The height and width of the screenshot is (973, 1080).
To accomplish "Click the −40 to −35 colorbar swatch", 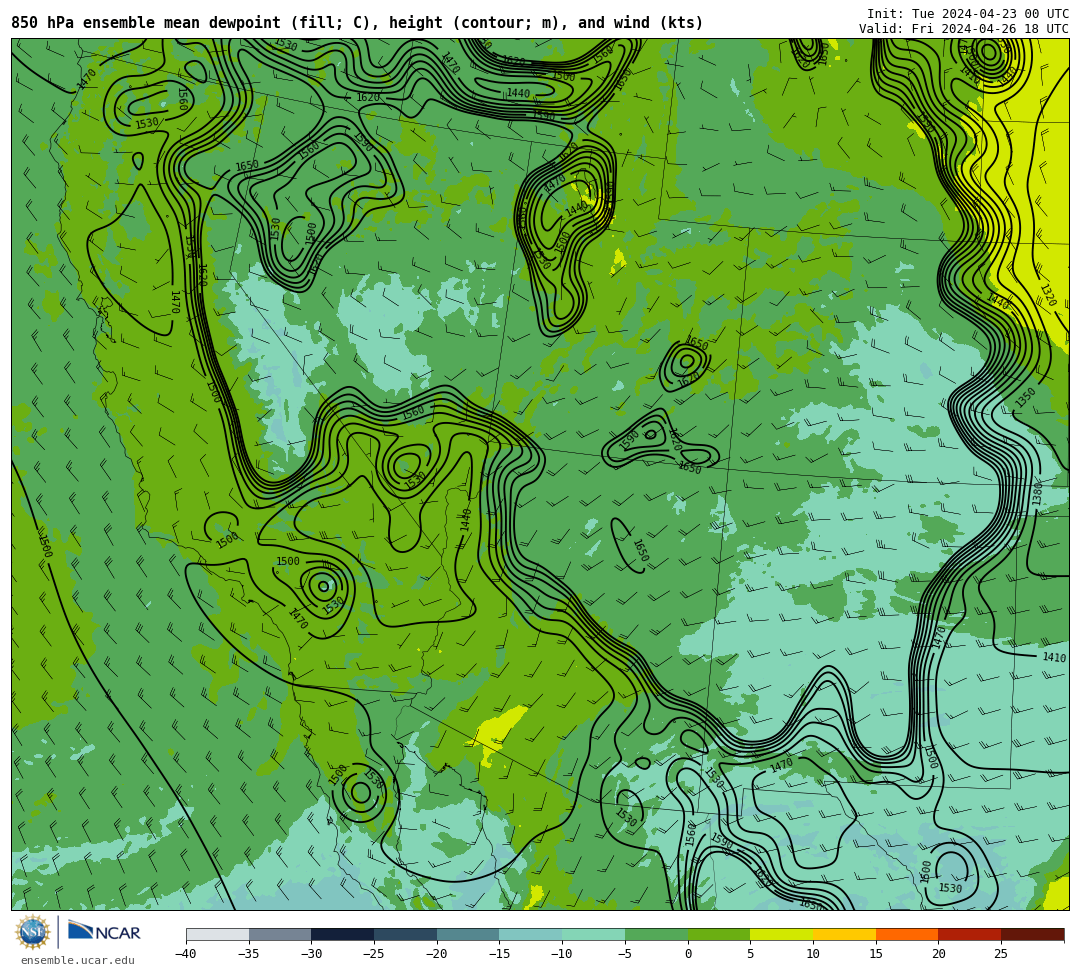I will 218,934.
